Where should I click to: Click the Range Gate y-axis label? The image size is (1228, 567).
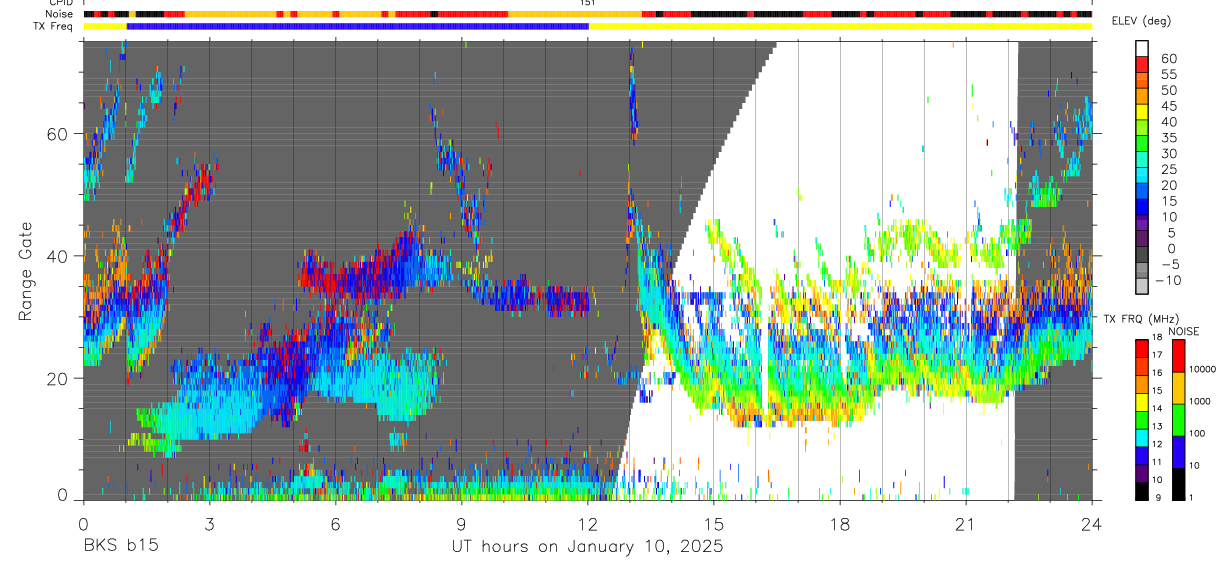(x=27, y=271)
